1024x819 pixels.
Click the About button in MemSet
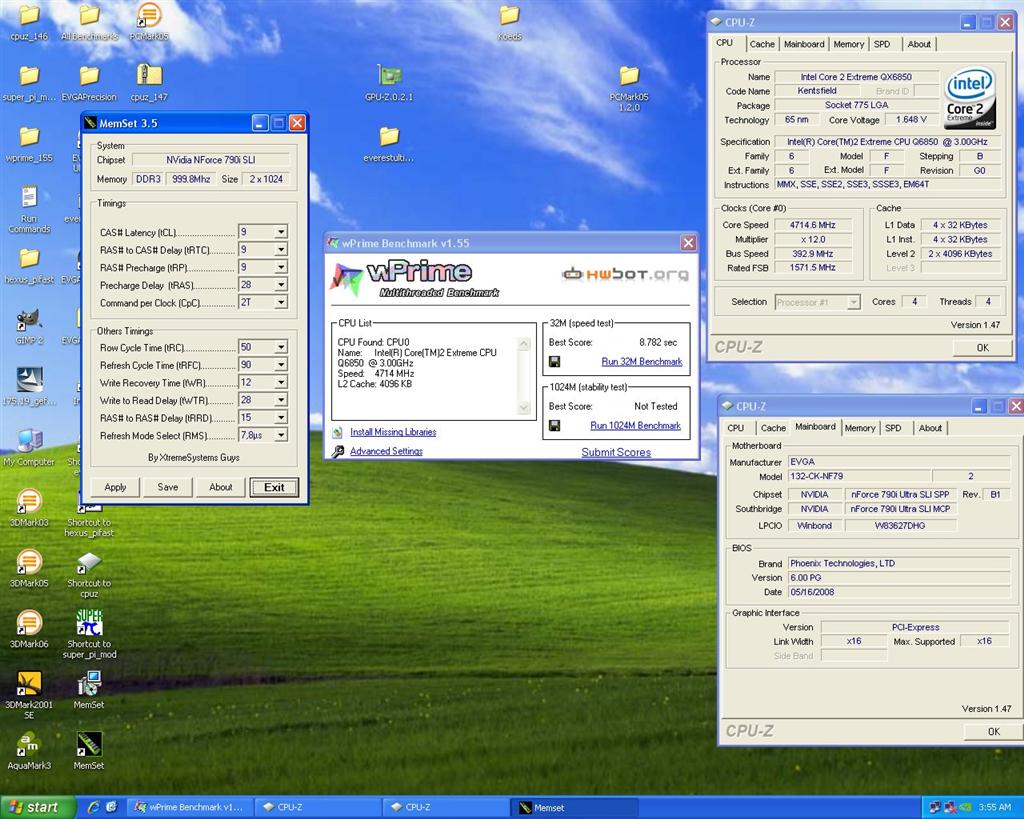(221, 487)
